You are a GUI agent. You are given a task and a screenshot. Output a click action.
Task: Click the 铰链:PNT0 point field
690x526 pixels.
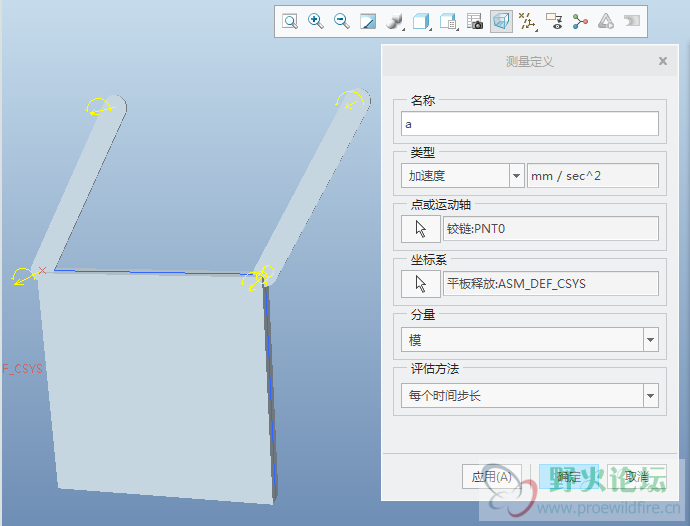tap(551, 228)
